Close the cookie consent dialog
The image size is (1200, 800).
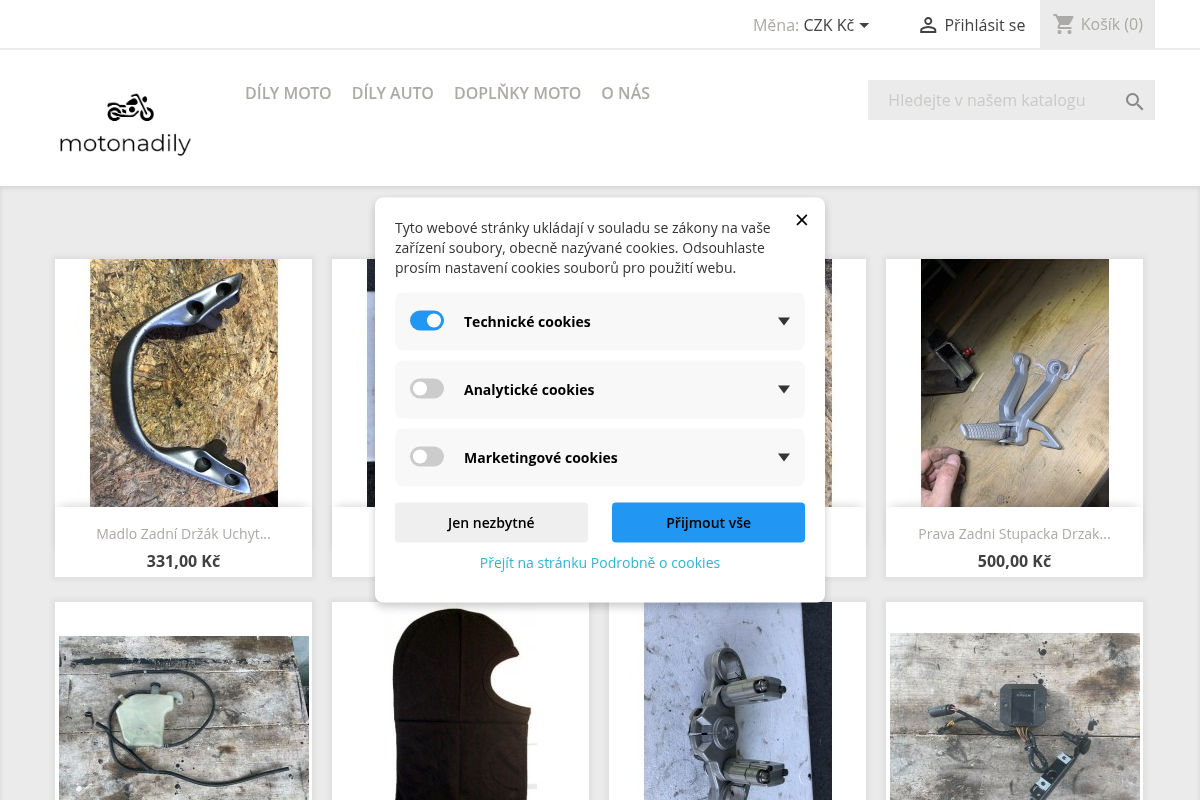coord(802,220)
